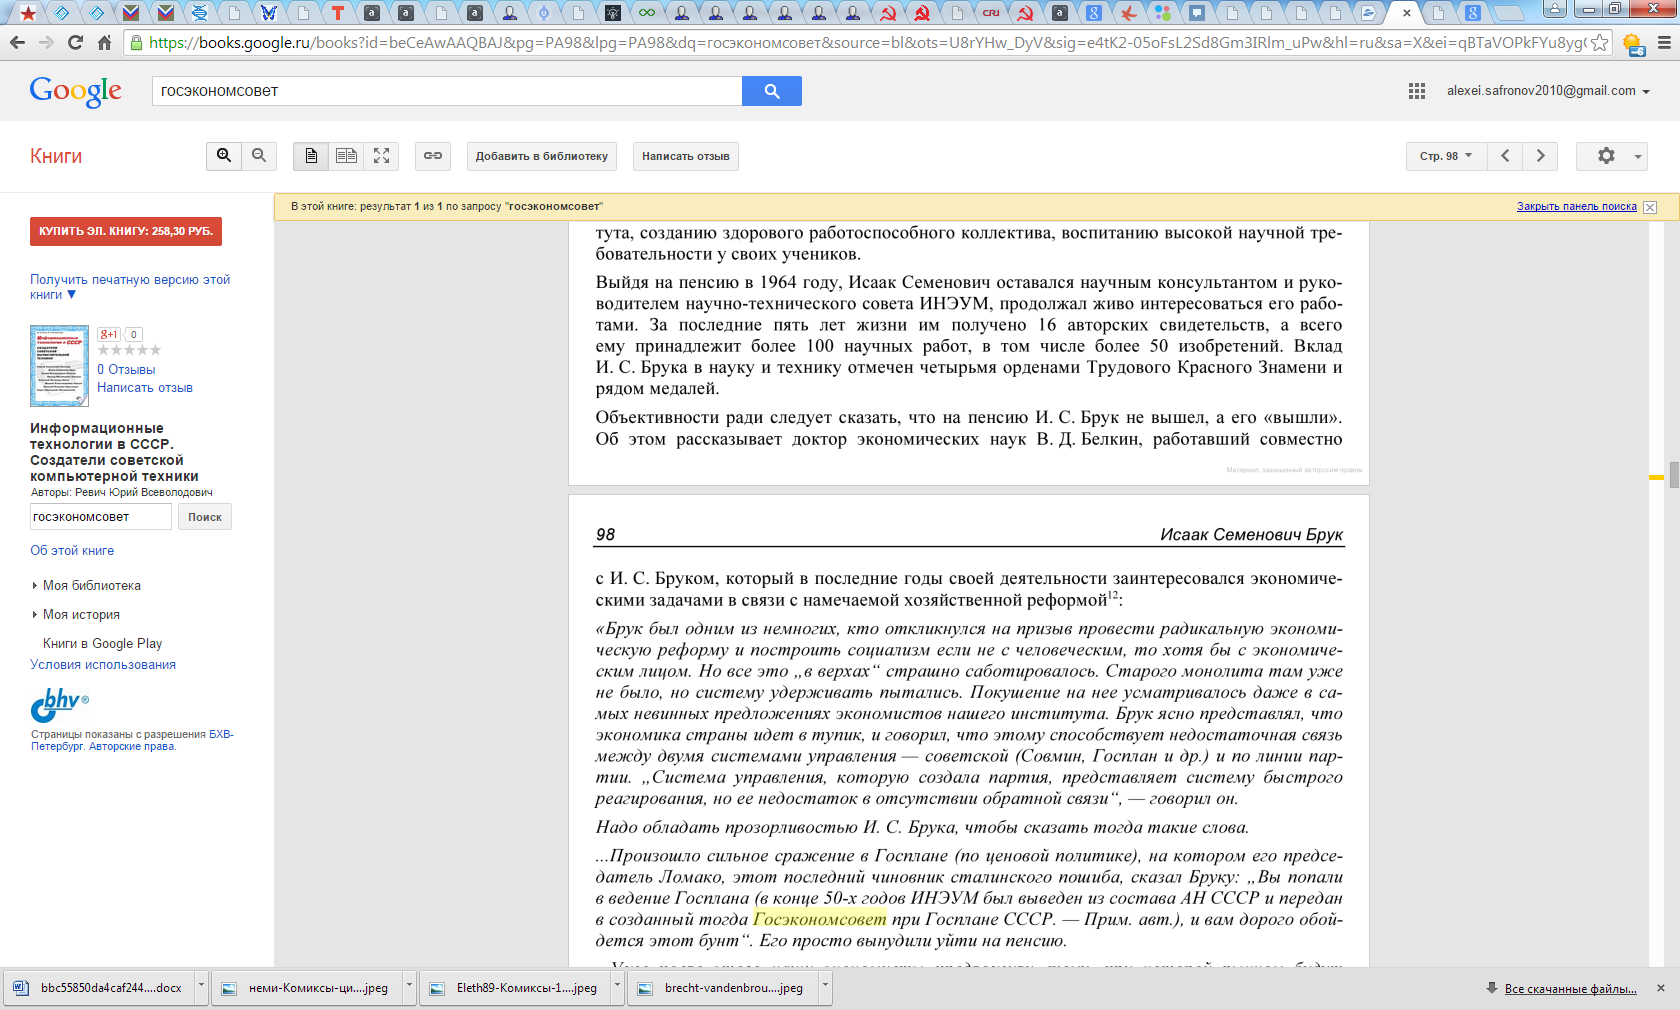Image resolution: width=1680 pixels, height=1010 pixels.
Task: Click the book cover thumbnail
Action: point(59,366)
